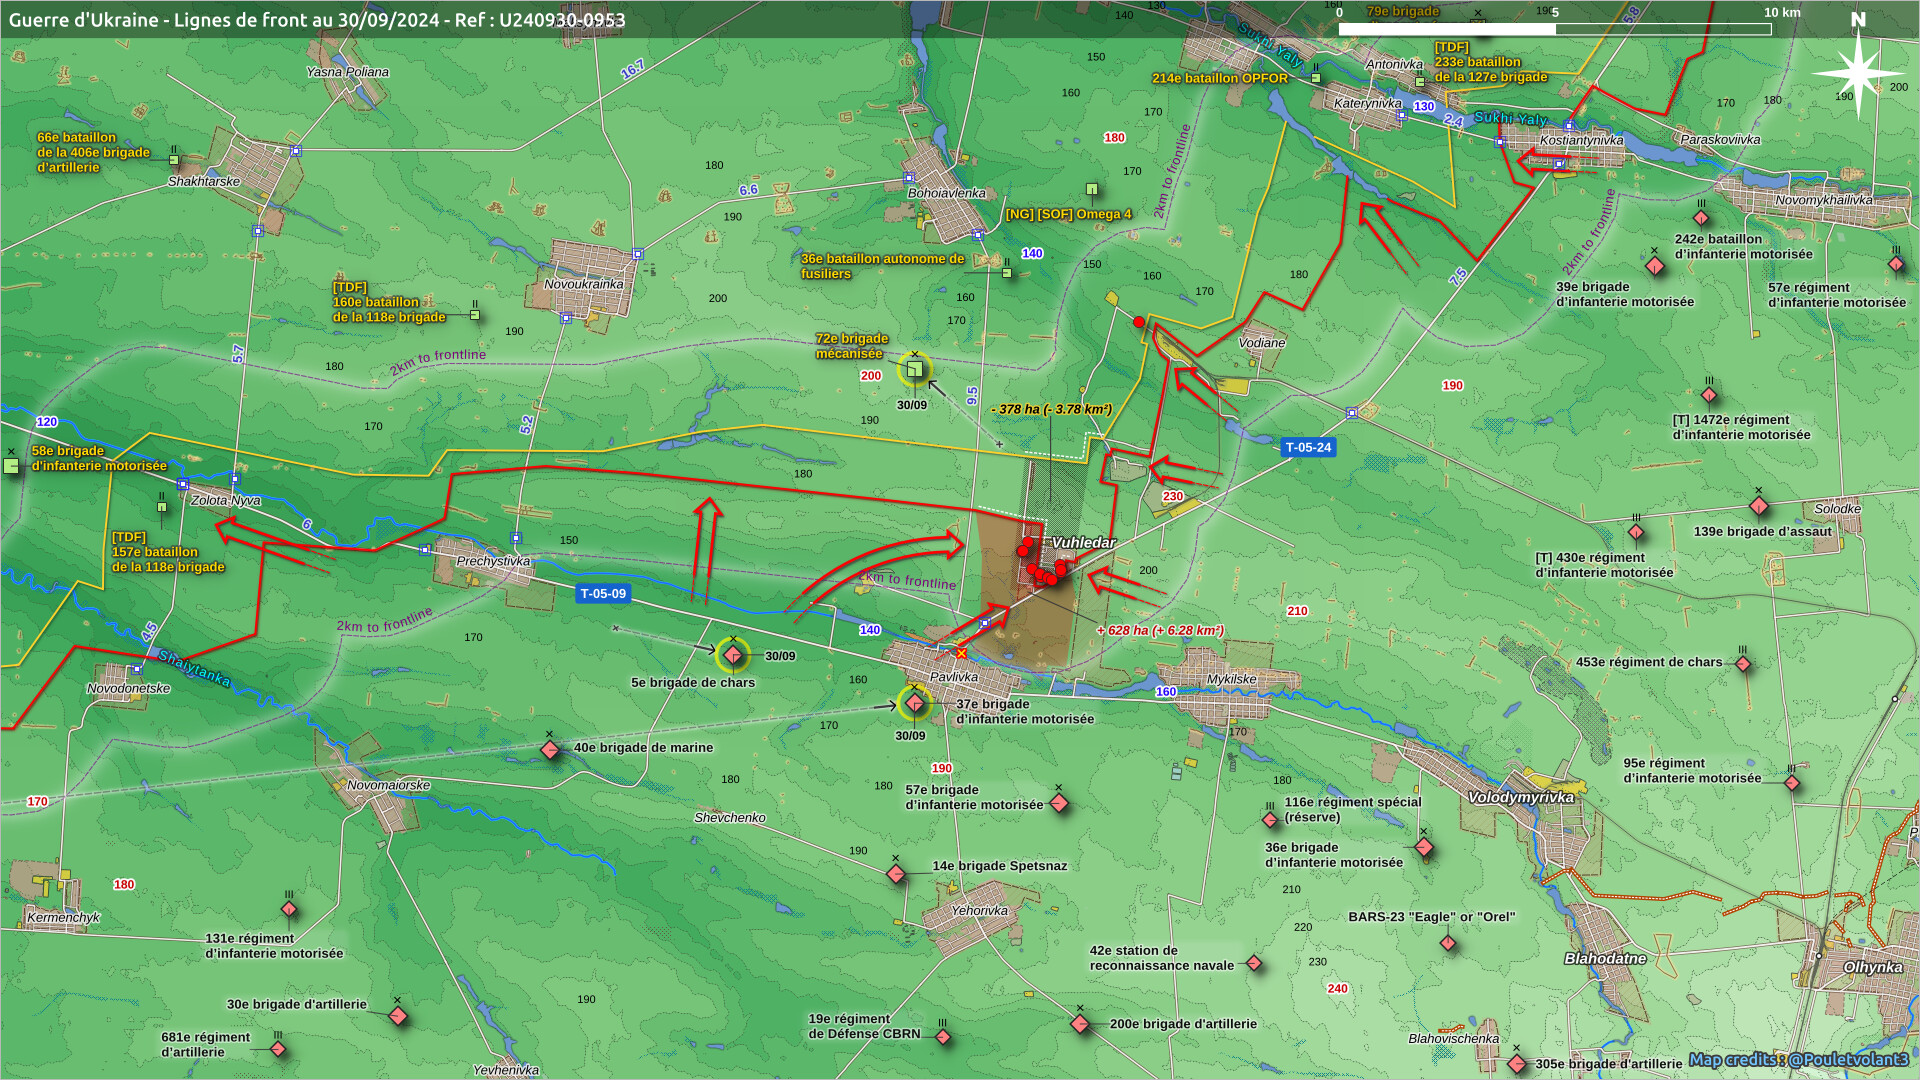Click the Map credits @Pouletvolant3 text
The height and width of the screenshot is (1080, 1920).
pyautogui.click(x=1798, y=1060)
